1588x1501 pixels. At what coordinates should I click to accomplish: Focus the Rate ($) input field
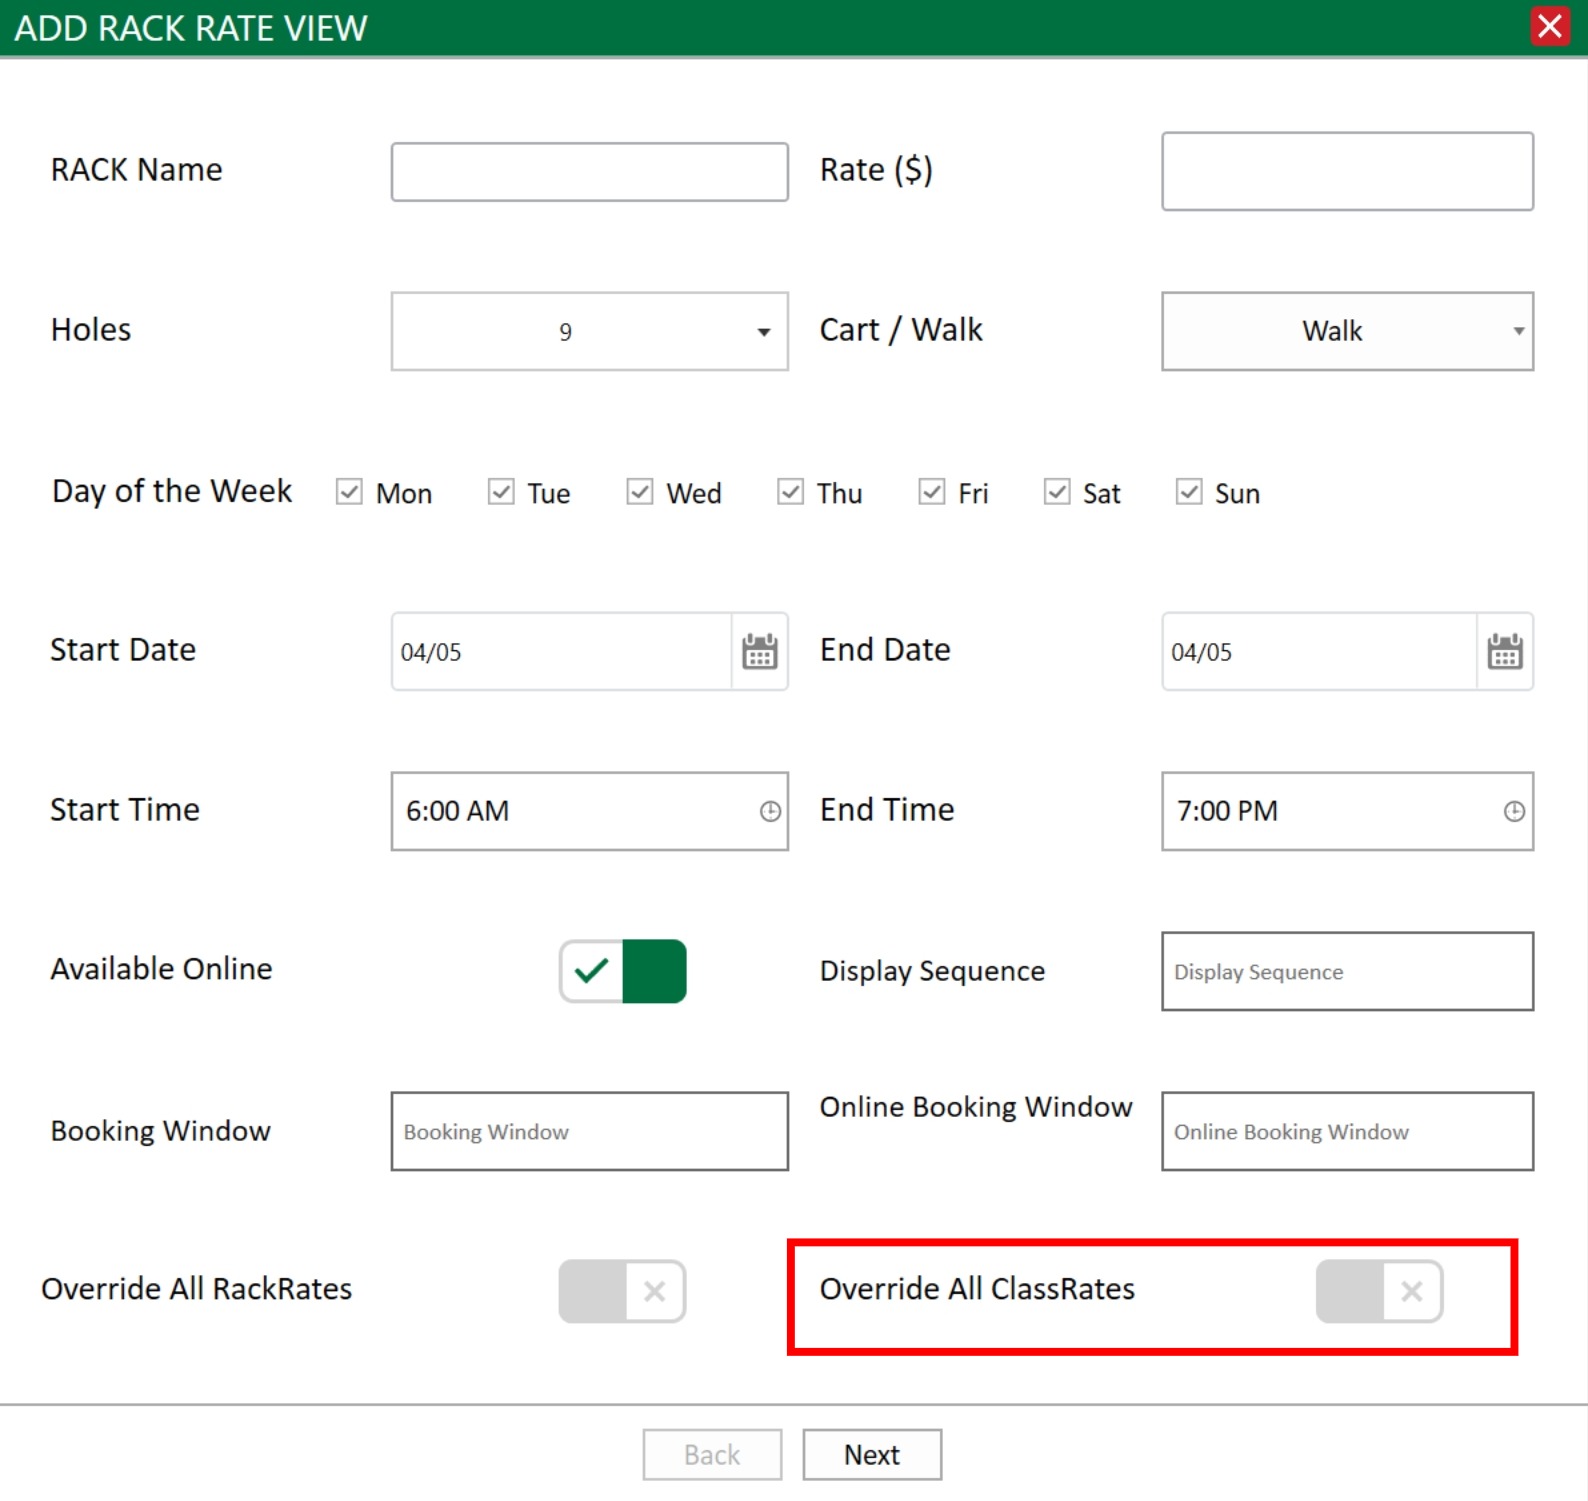coord(1348,171)
